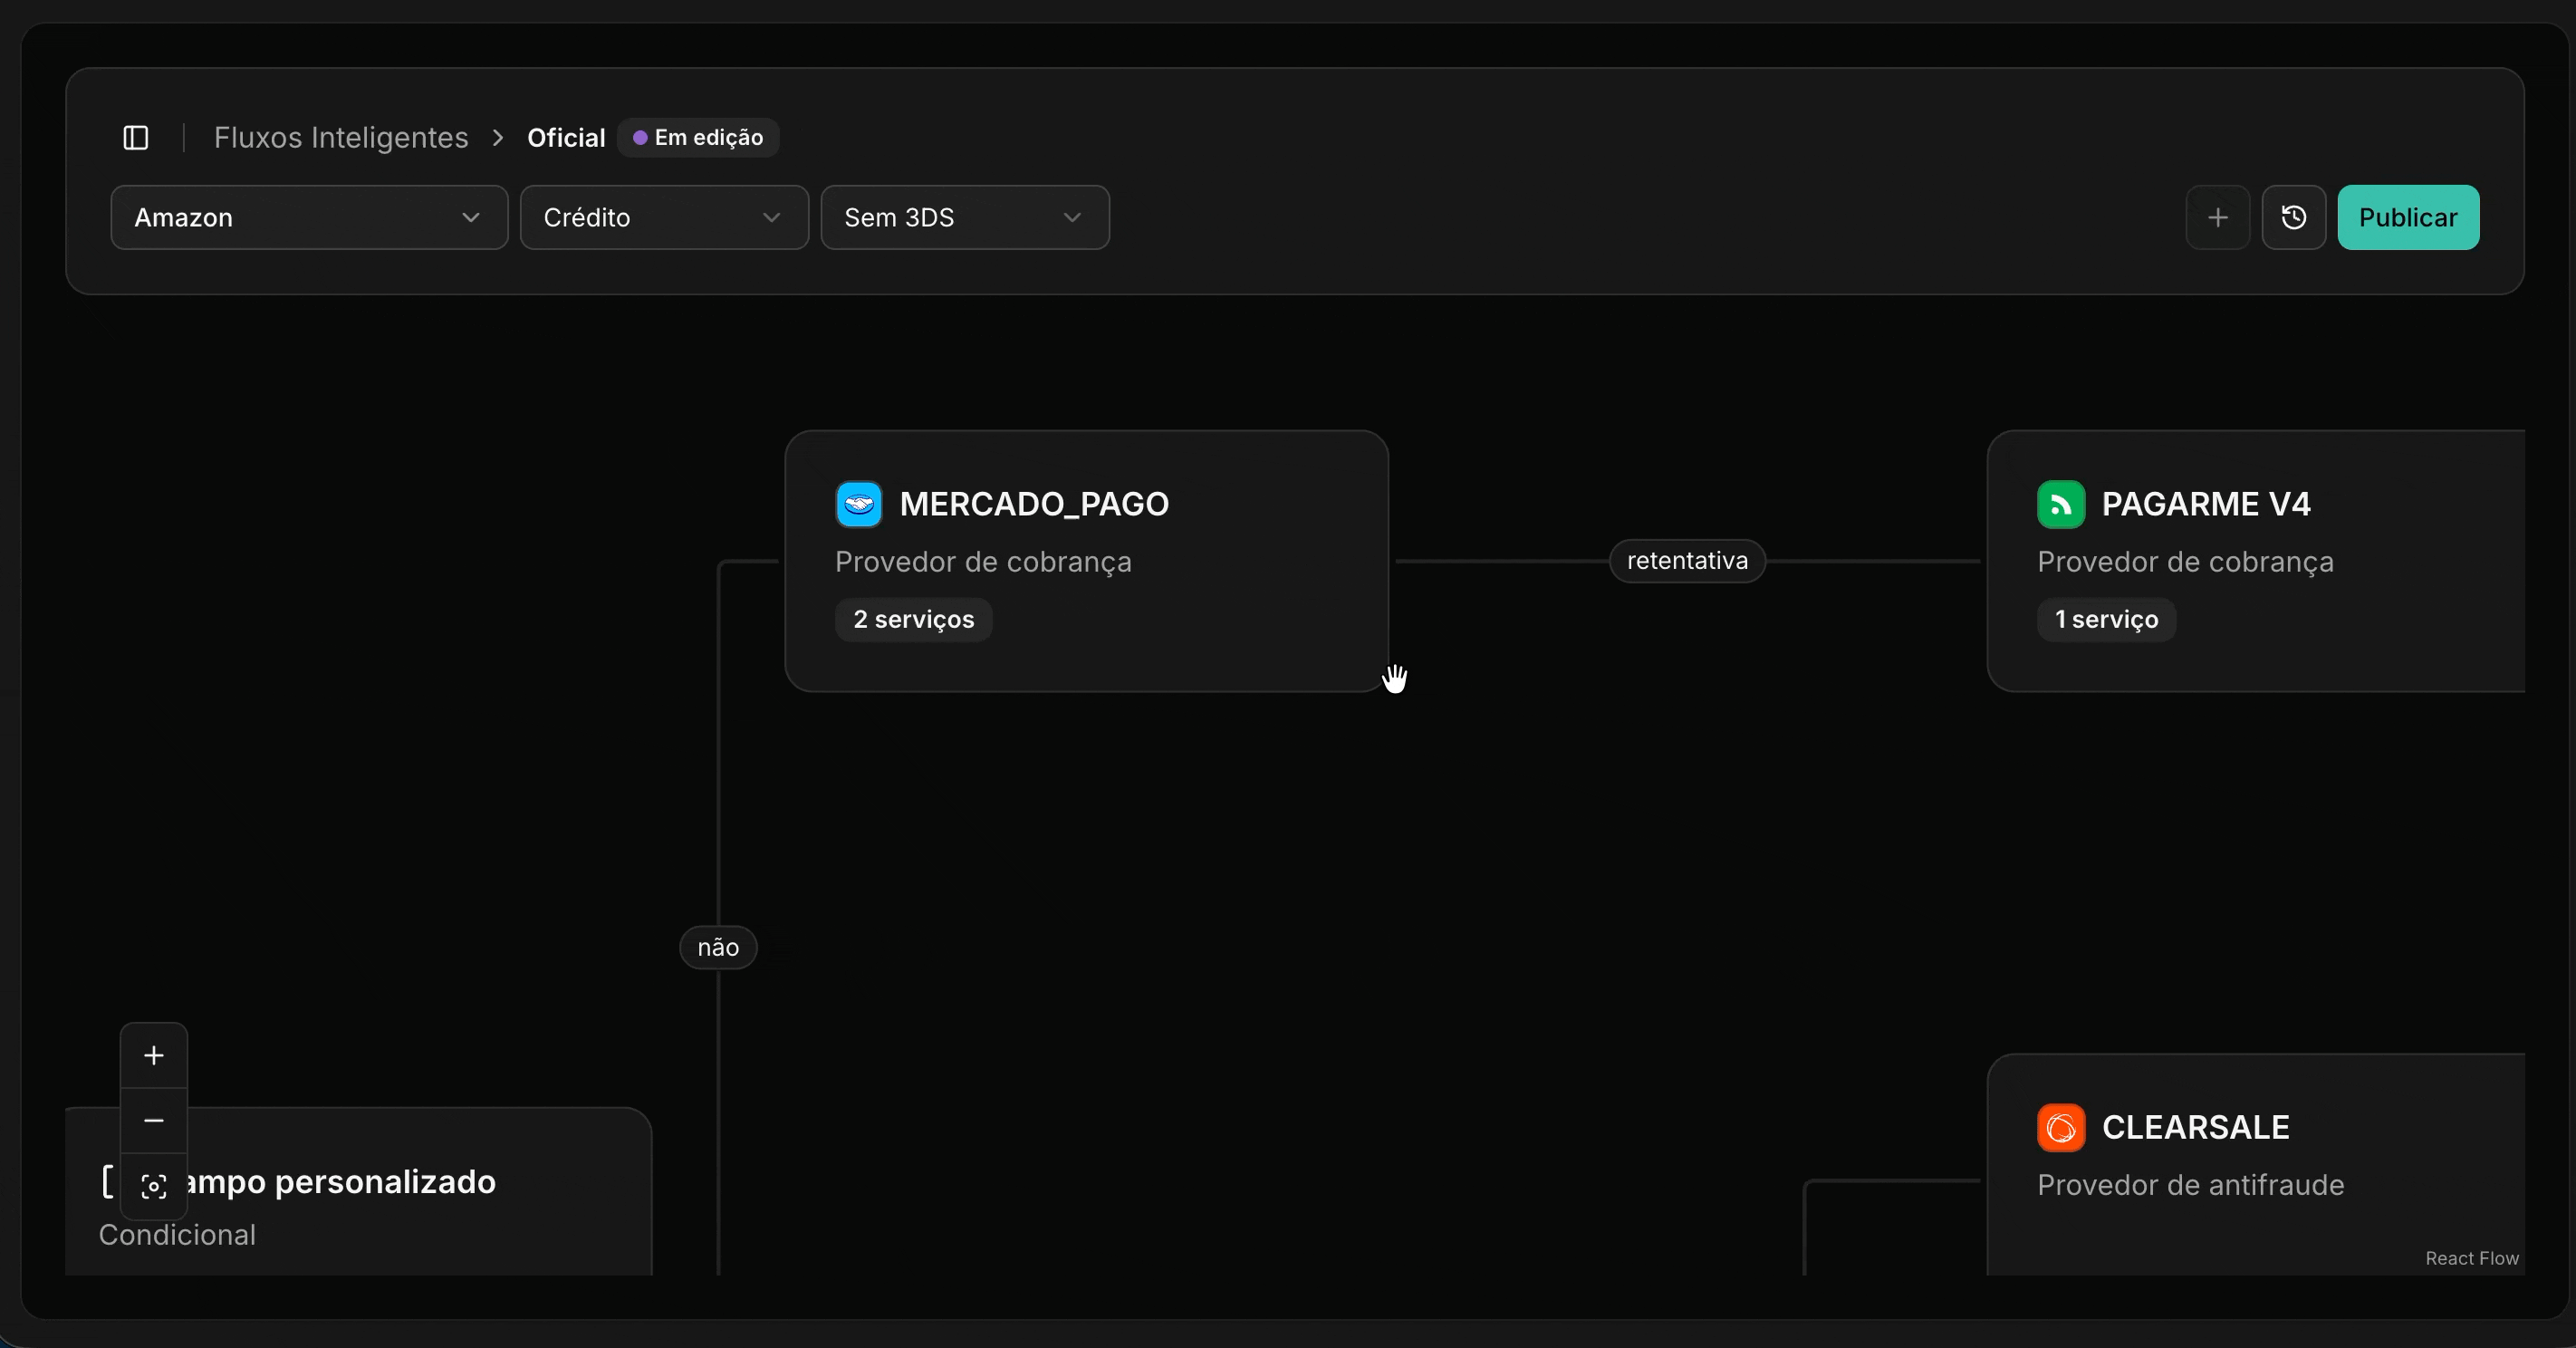Click the React Flow attribution link
Screen dimensions: 2576x1348
(2472, 1258)
